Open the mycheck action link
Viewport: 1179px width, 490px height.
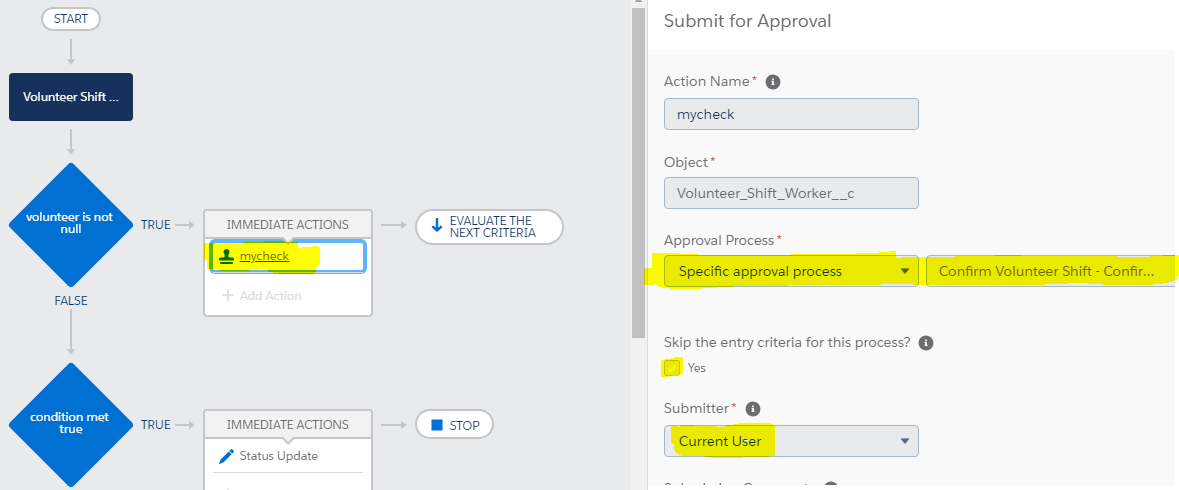(x=264, y=256)
